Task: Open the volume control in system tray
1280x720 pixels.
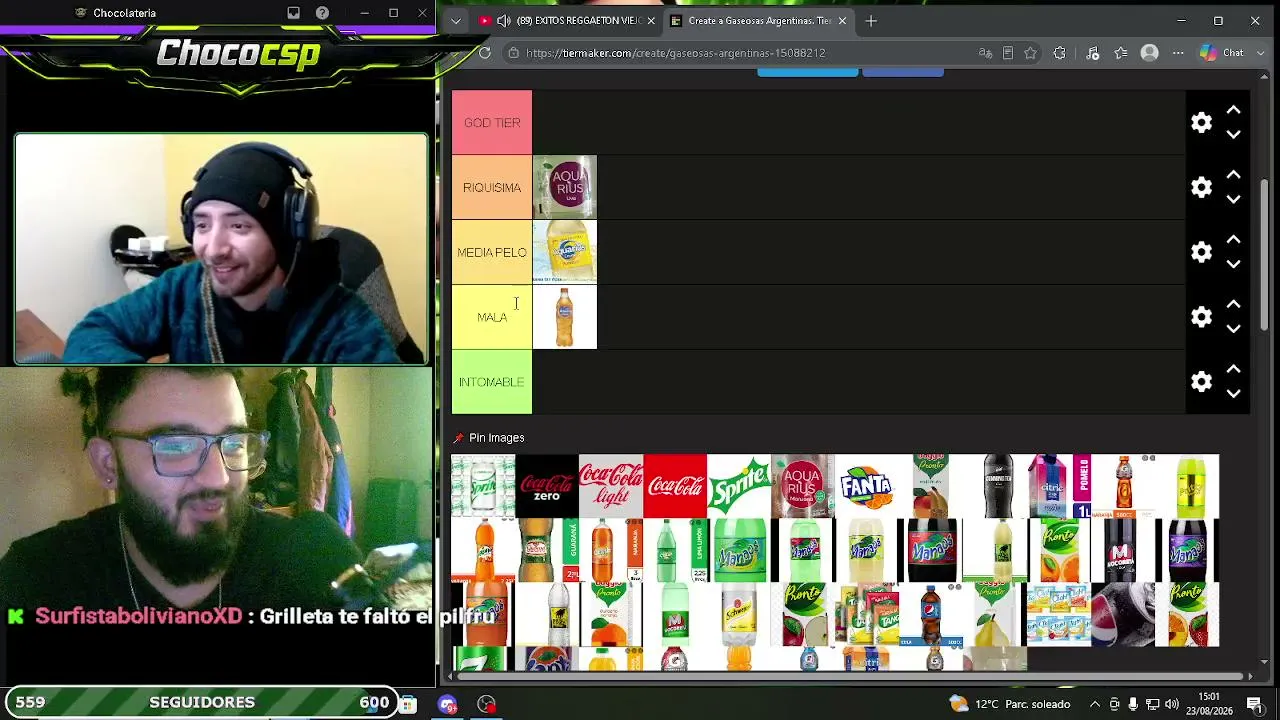Action: pyautogui.click(x=1172, y=704)
